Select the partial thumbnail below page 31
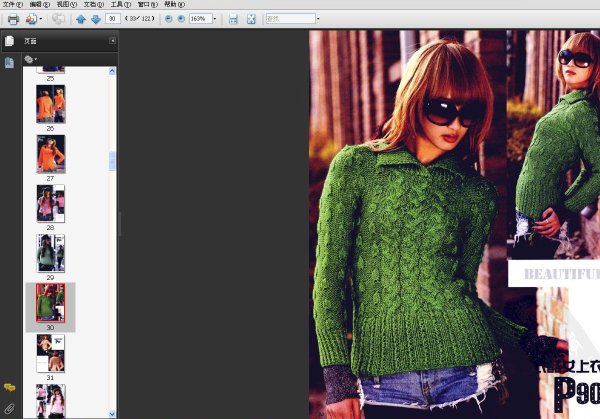The width and height of the screenshot is (600, 419). point(51,401)
